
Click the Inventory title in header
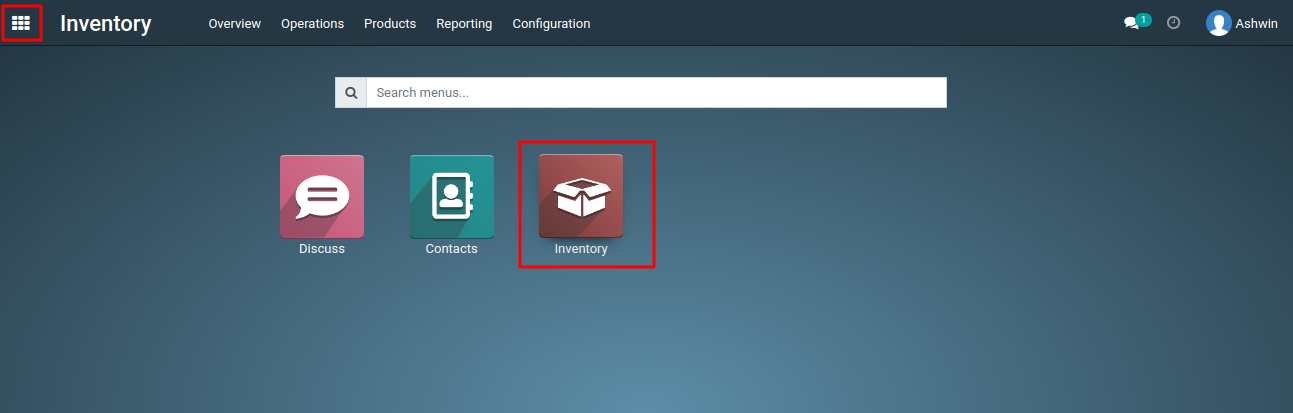(x=106, y=23)
